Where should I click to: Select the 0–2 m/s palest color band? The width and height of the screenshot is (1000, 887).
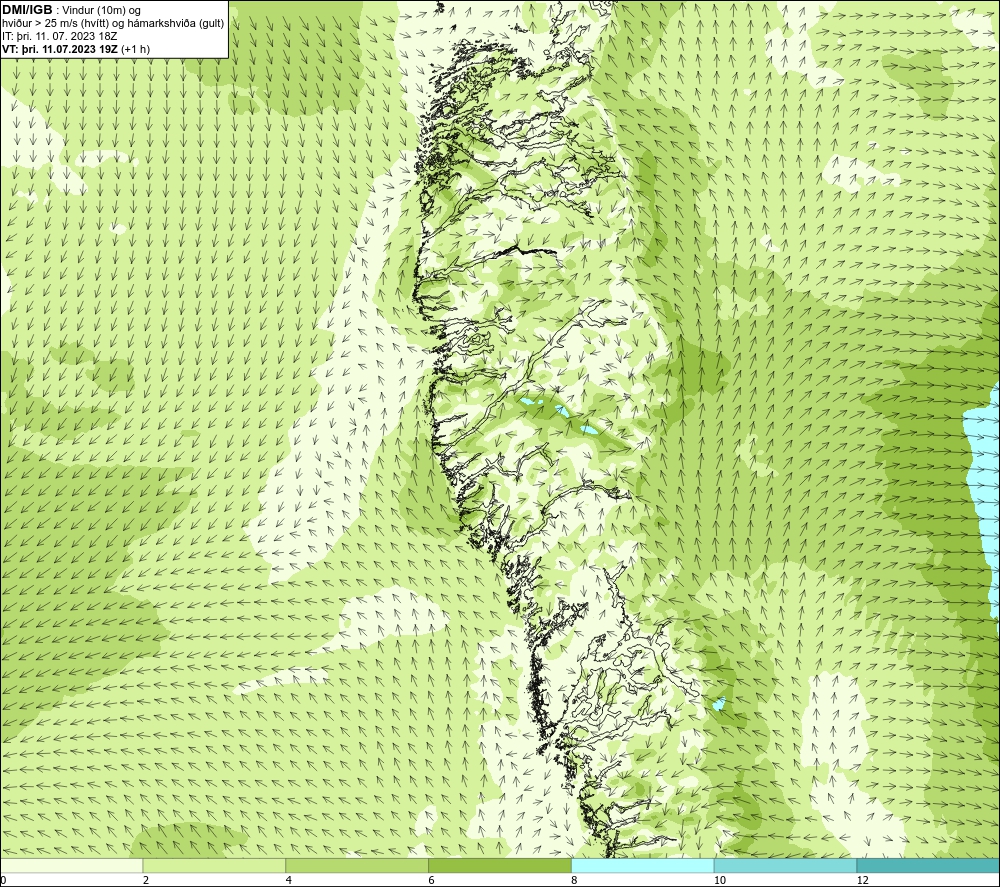point(71,865)
